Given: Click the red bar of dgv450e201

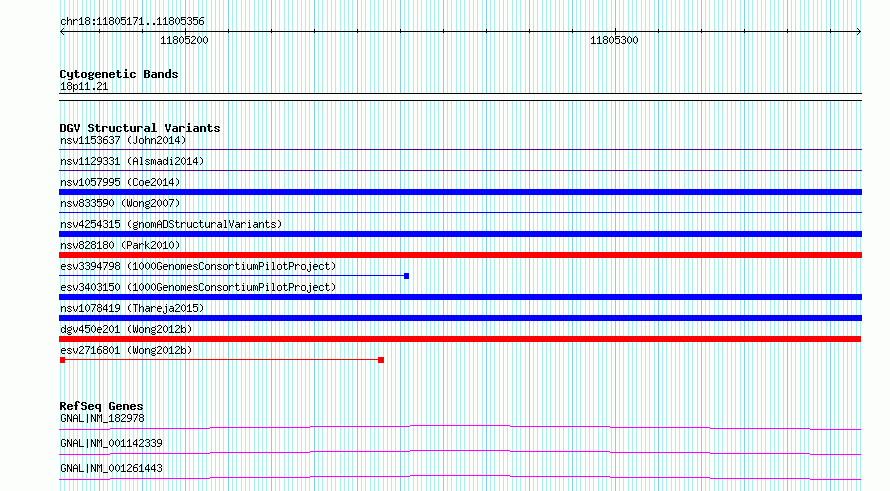Looking at the screenshot, I should pos(460,339).
